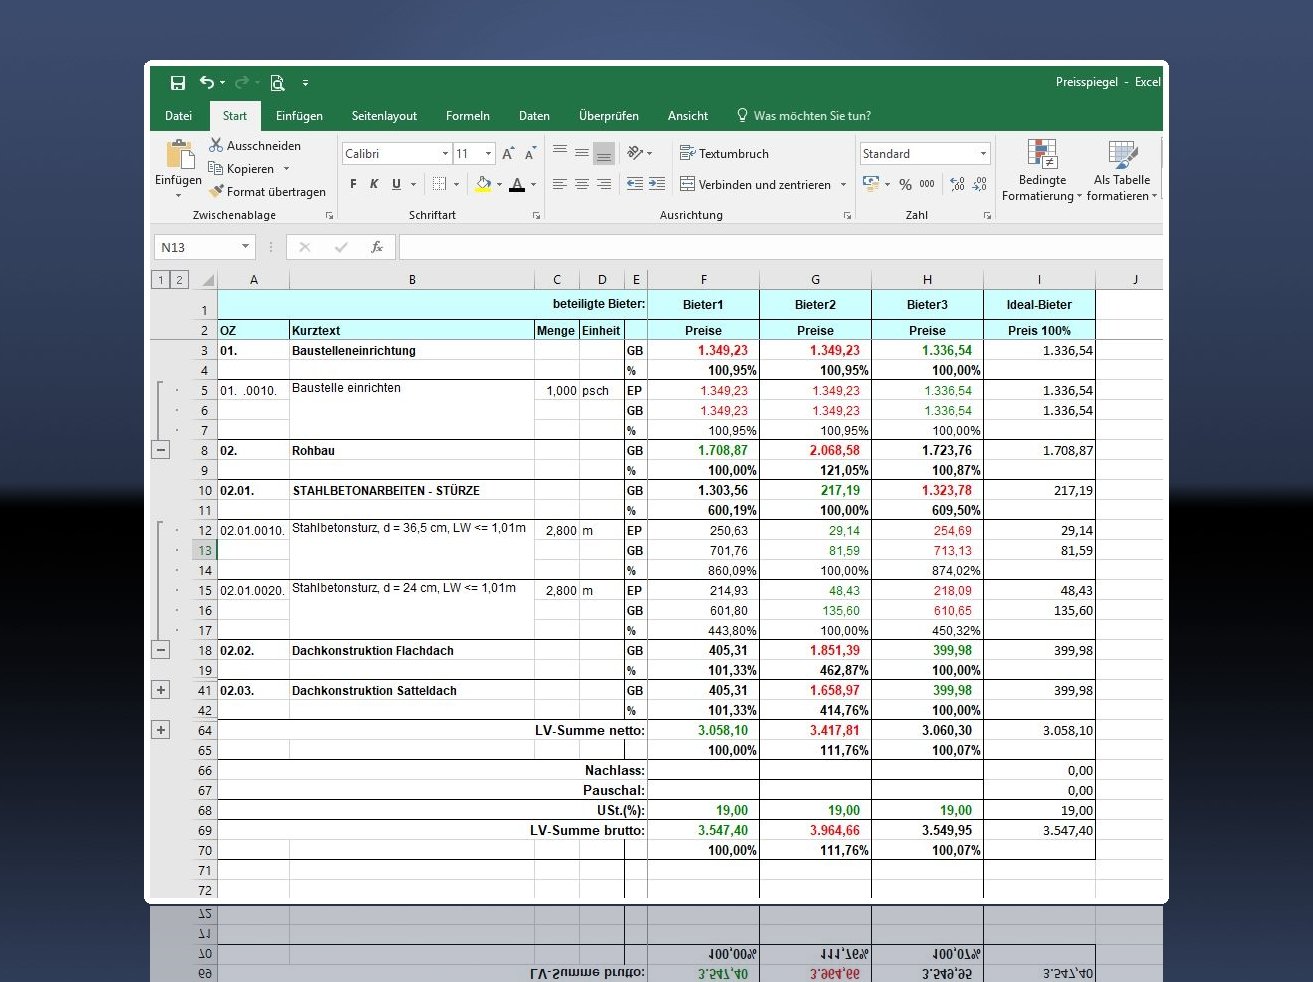1313x982 pixels.
Task: Click the Als Tabelle formatieren icon
Action: tap(1121, 155)
